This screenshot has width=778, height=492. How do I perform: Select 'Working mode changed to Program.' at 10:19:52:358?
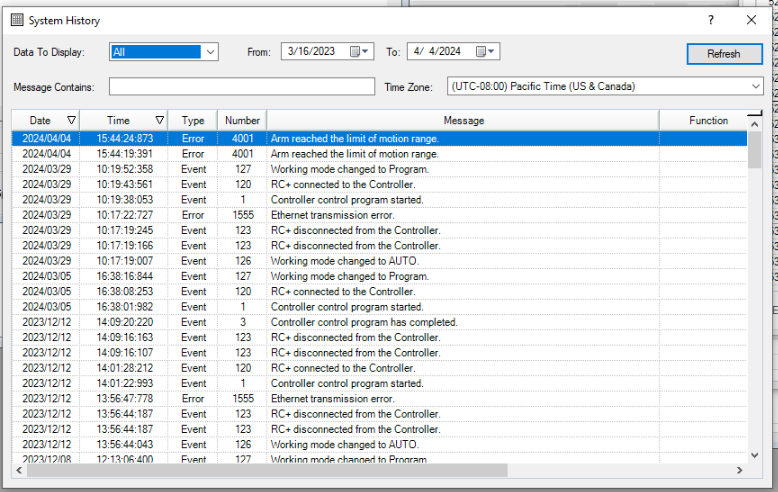click(380, 169)
